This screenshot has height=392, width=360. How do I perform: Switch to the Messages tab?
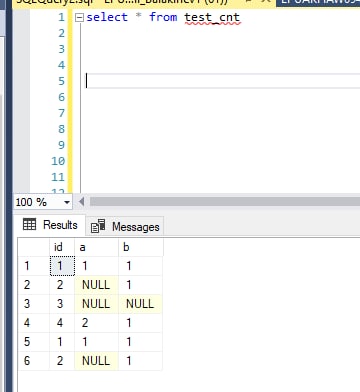(x=125, y=227)
